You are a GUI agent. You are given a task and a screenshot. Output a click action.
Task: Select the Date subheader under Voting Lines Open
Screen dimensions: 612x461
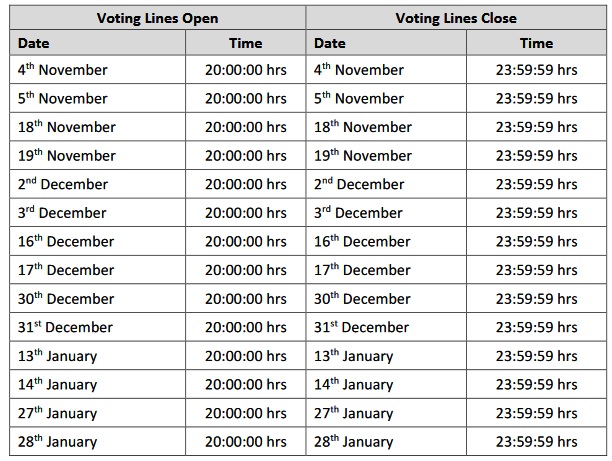point(34,44)
